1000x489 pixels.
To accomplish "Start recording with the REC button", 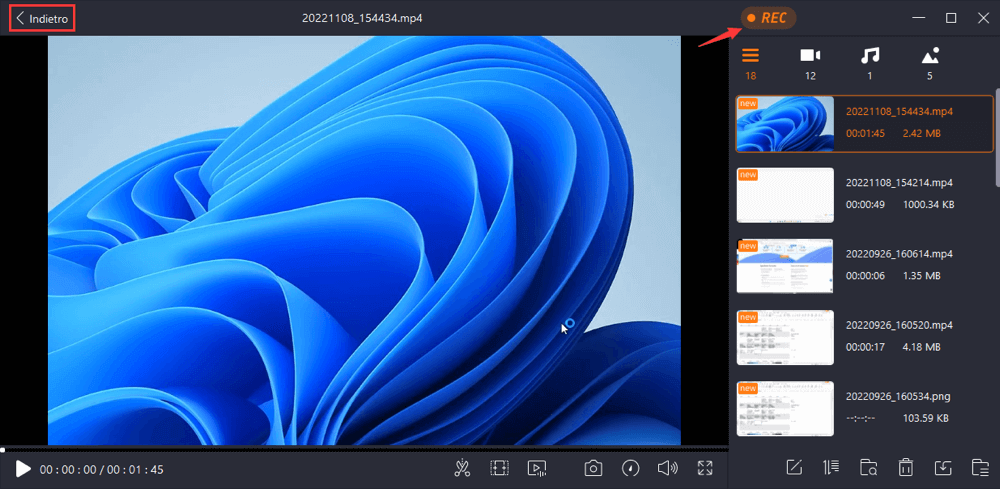I will [x=768, y=18].
